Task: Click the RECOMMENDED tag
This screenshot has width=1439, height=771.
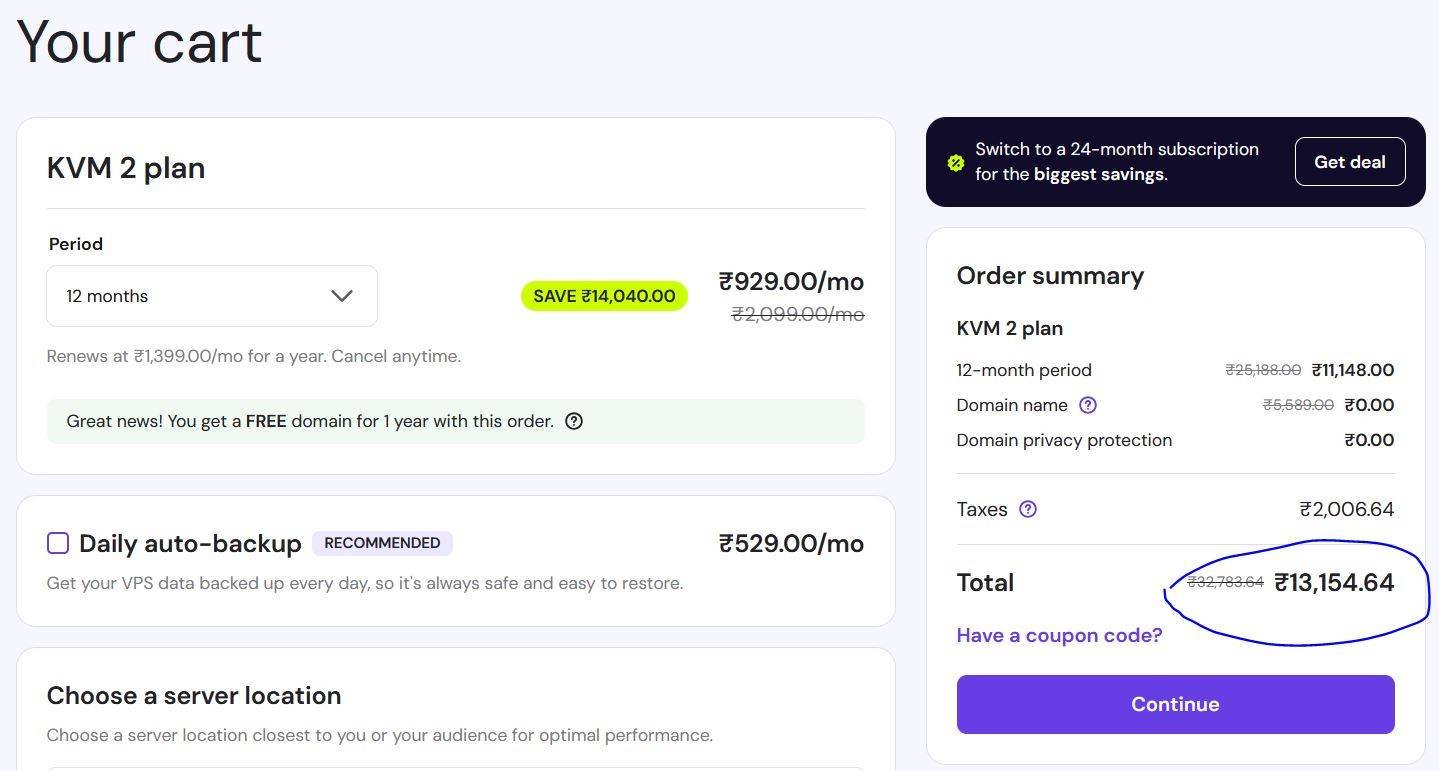Action: pyautogui.click(x=382, y=543)
